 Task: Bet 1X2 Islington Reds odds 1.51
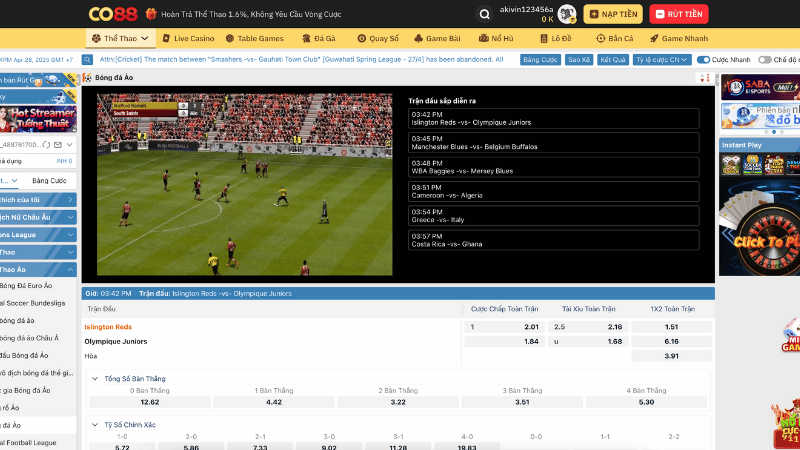coord(671,327)
